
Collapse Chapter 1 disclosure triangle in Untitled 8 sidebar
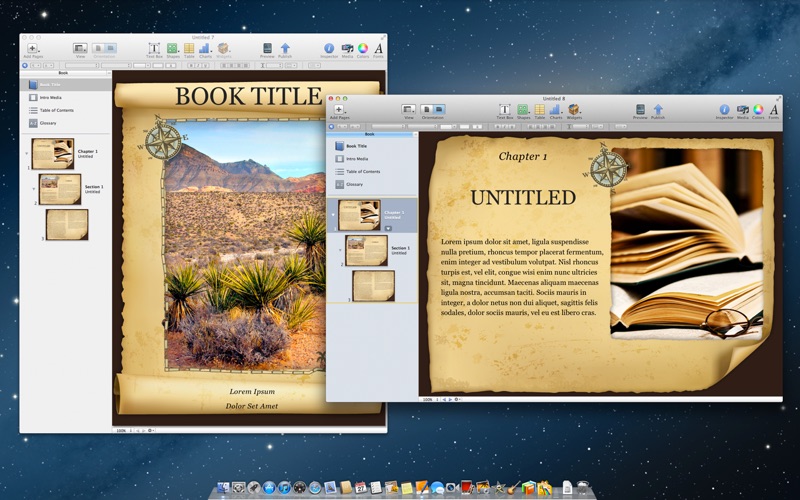334,213
